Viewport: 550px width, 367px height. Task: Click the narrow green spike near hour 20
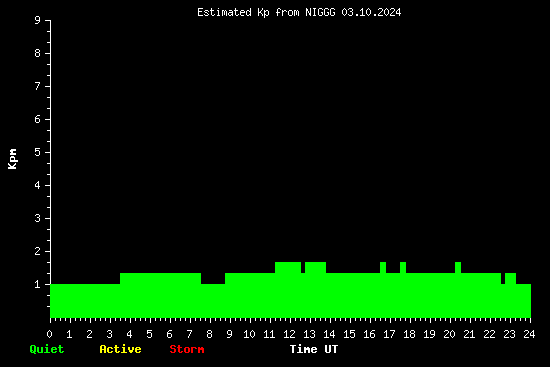coord(458,267)
